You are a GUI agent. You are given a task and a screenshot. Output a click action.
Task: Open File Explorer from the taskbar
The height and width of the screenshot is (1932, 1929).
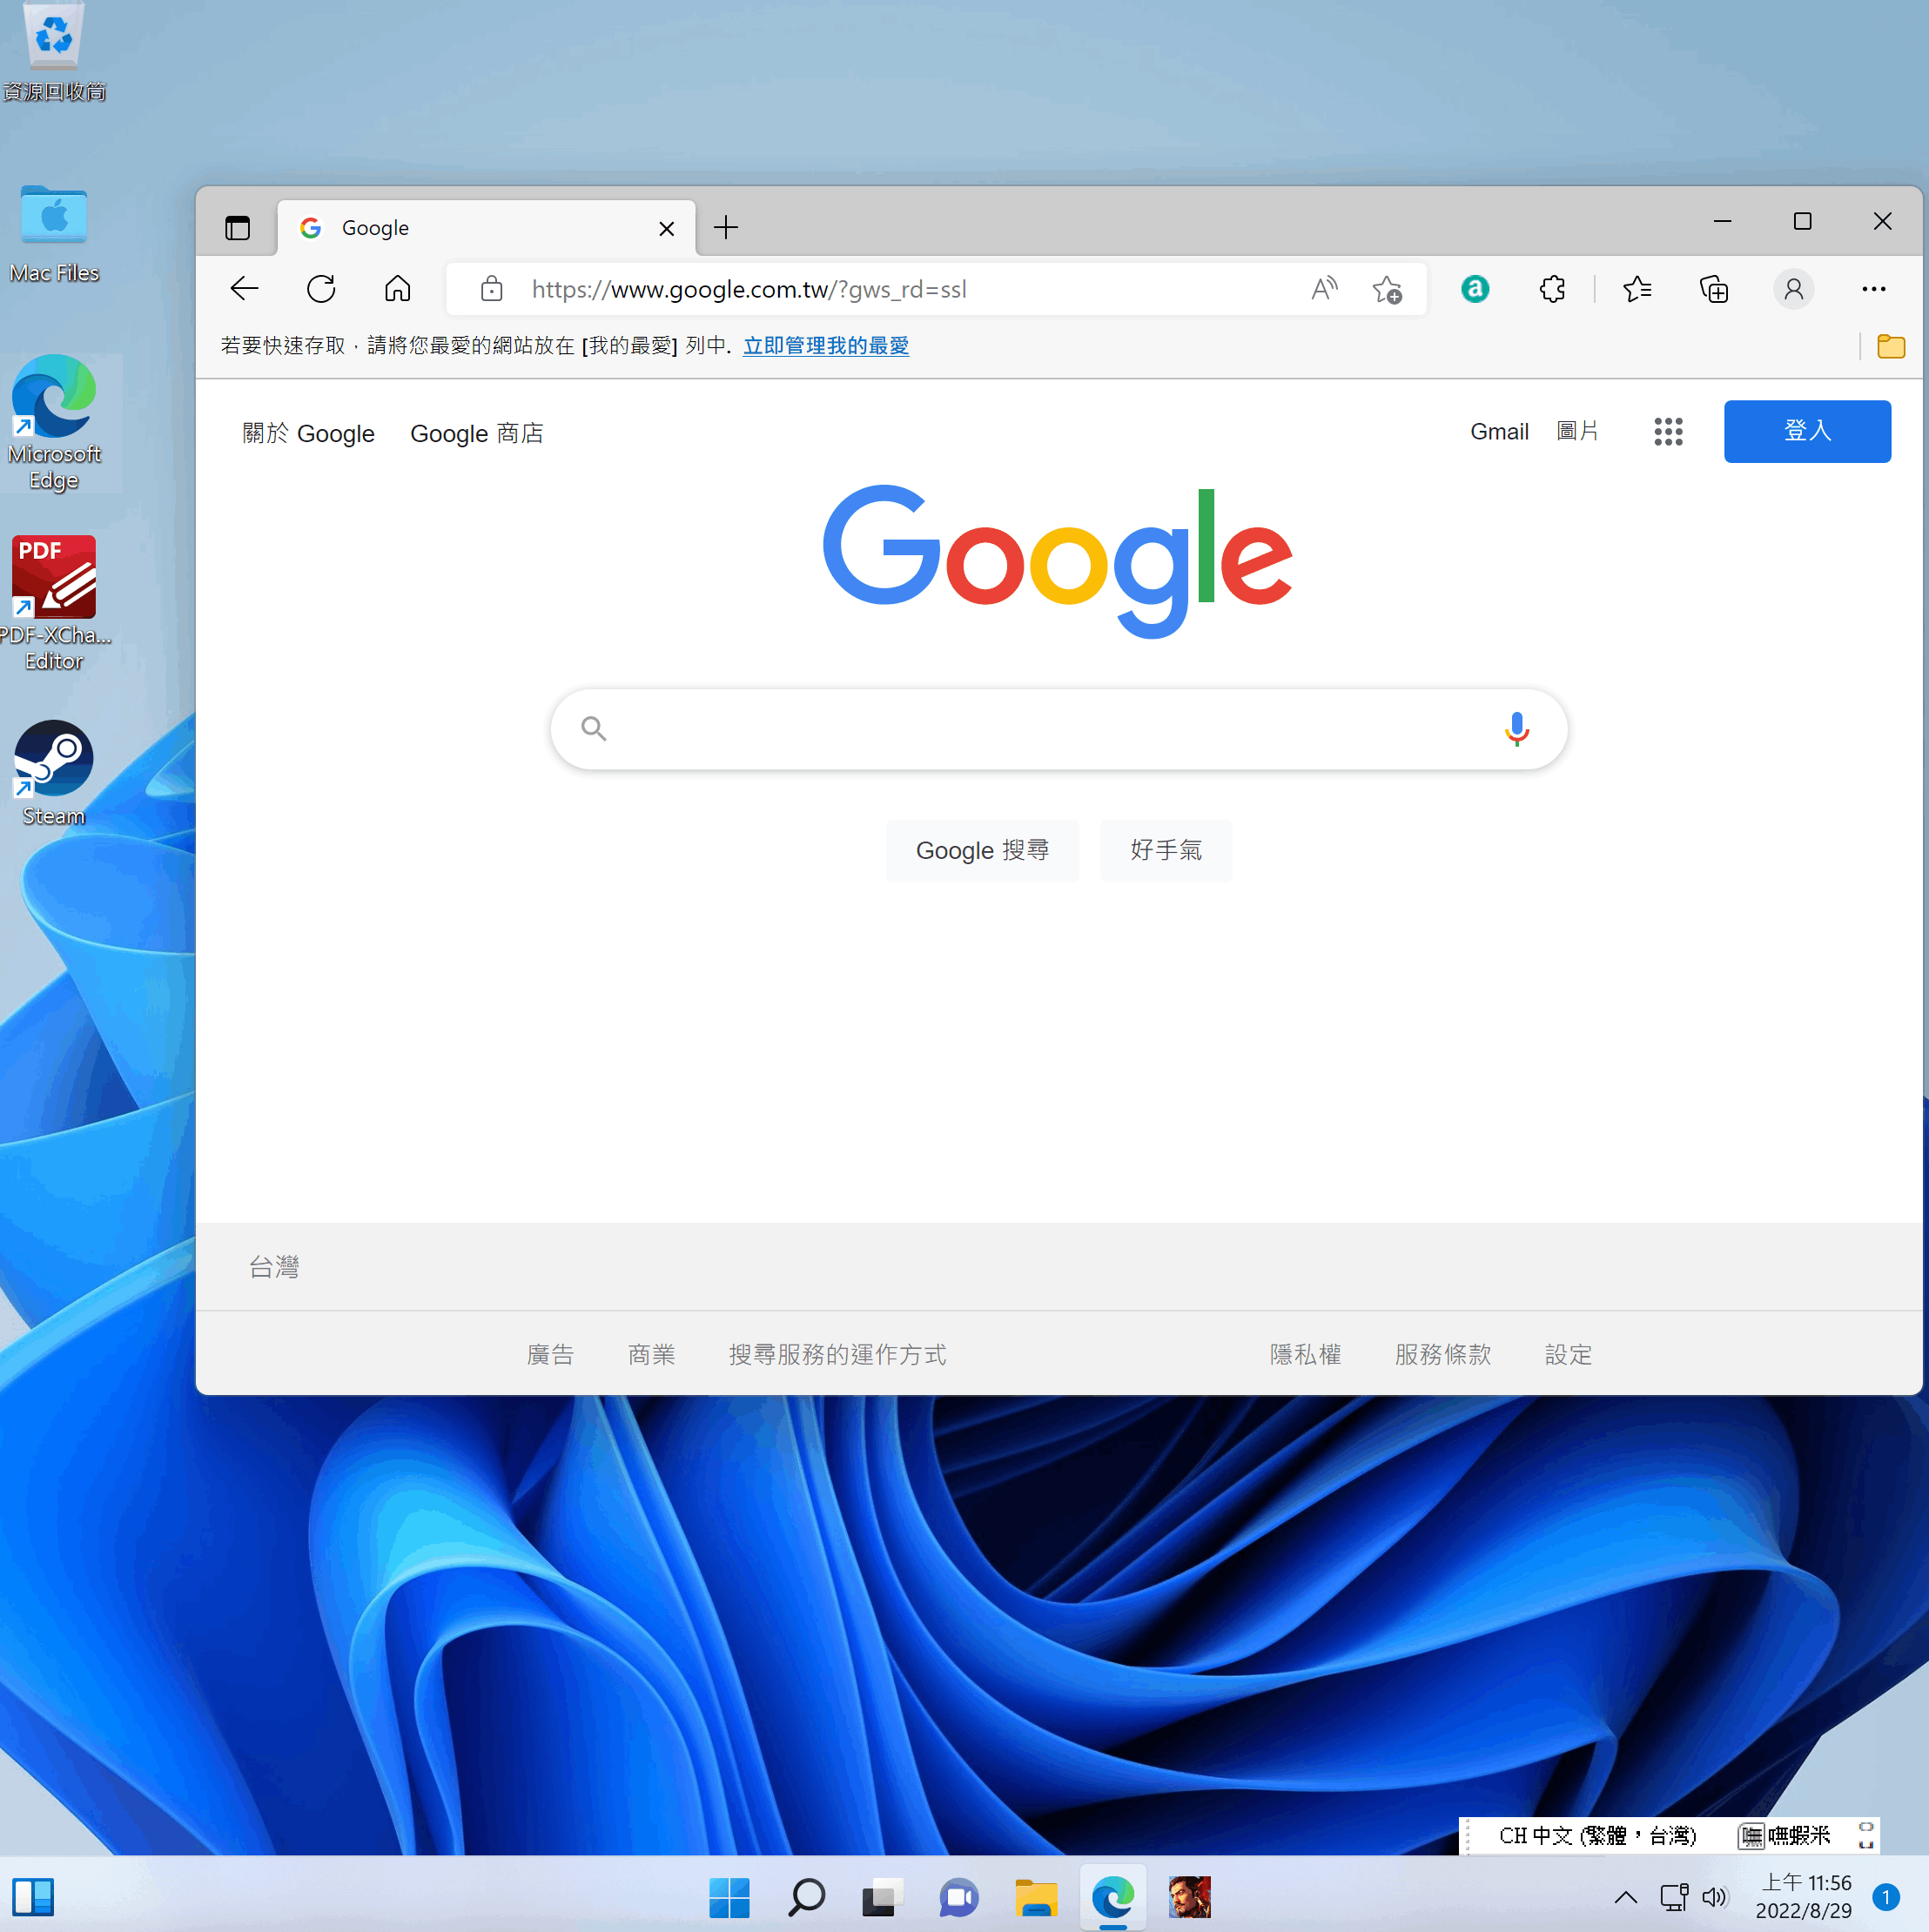click(1035, 1897)
